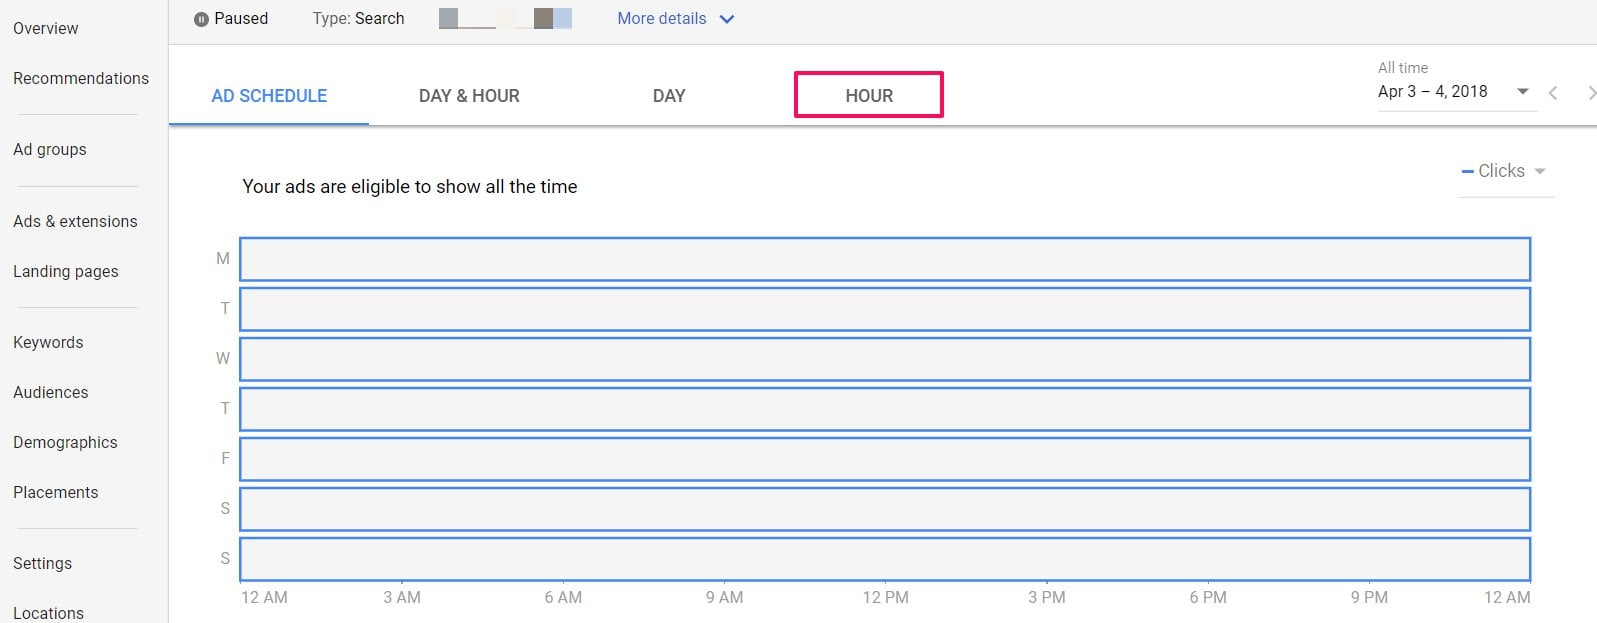Image resolution: width=1597 pixels, height=623 pixels.
Task: Go to next date range arrow
Action: click(x=1590, y=93)
